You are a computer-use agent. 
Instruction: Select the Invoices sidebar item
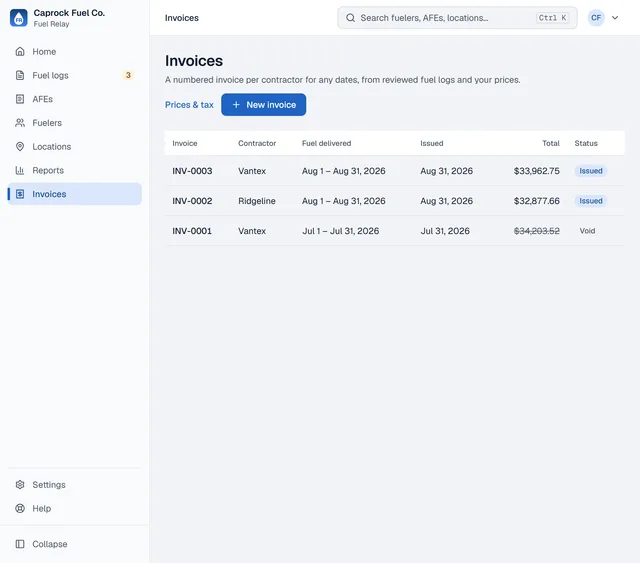click(x=74, y=194)
